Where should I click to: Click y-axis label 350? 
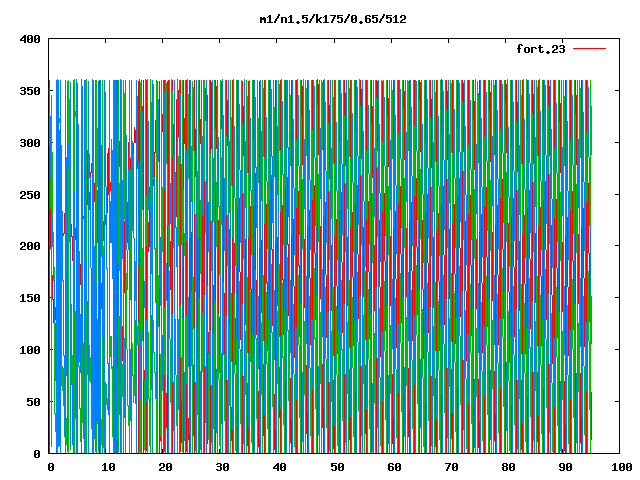click(x=30, y=91)
